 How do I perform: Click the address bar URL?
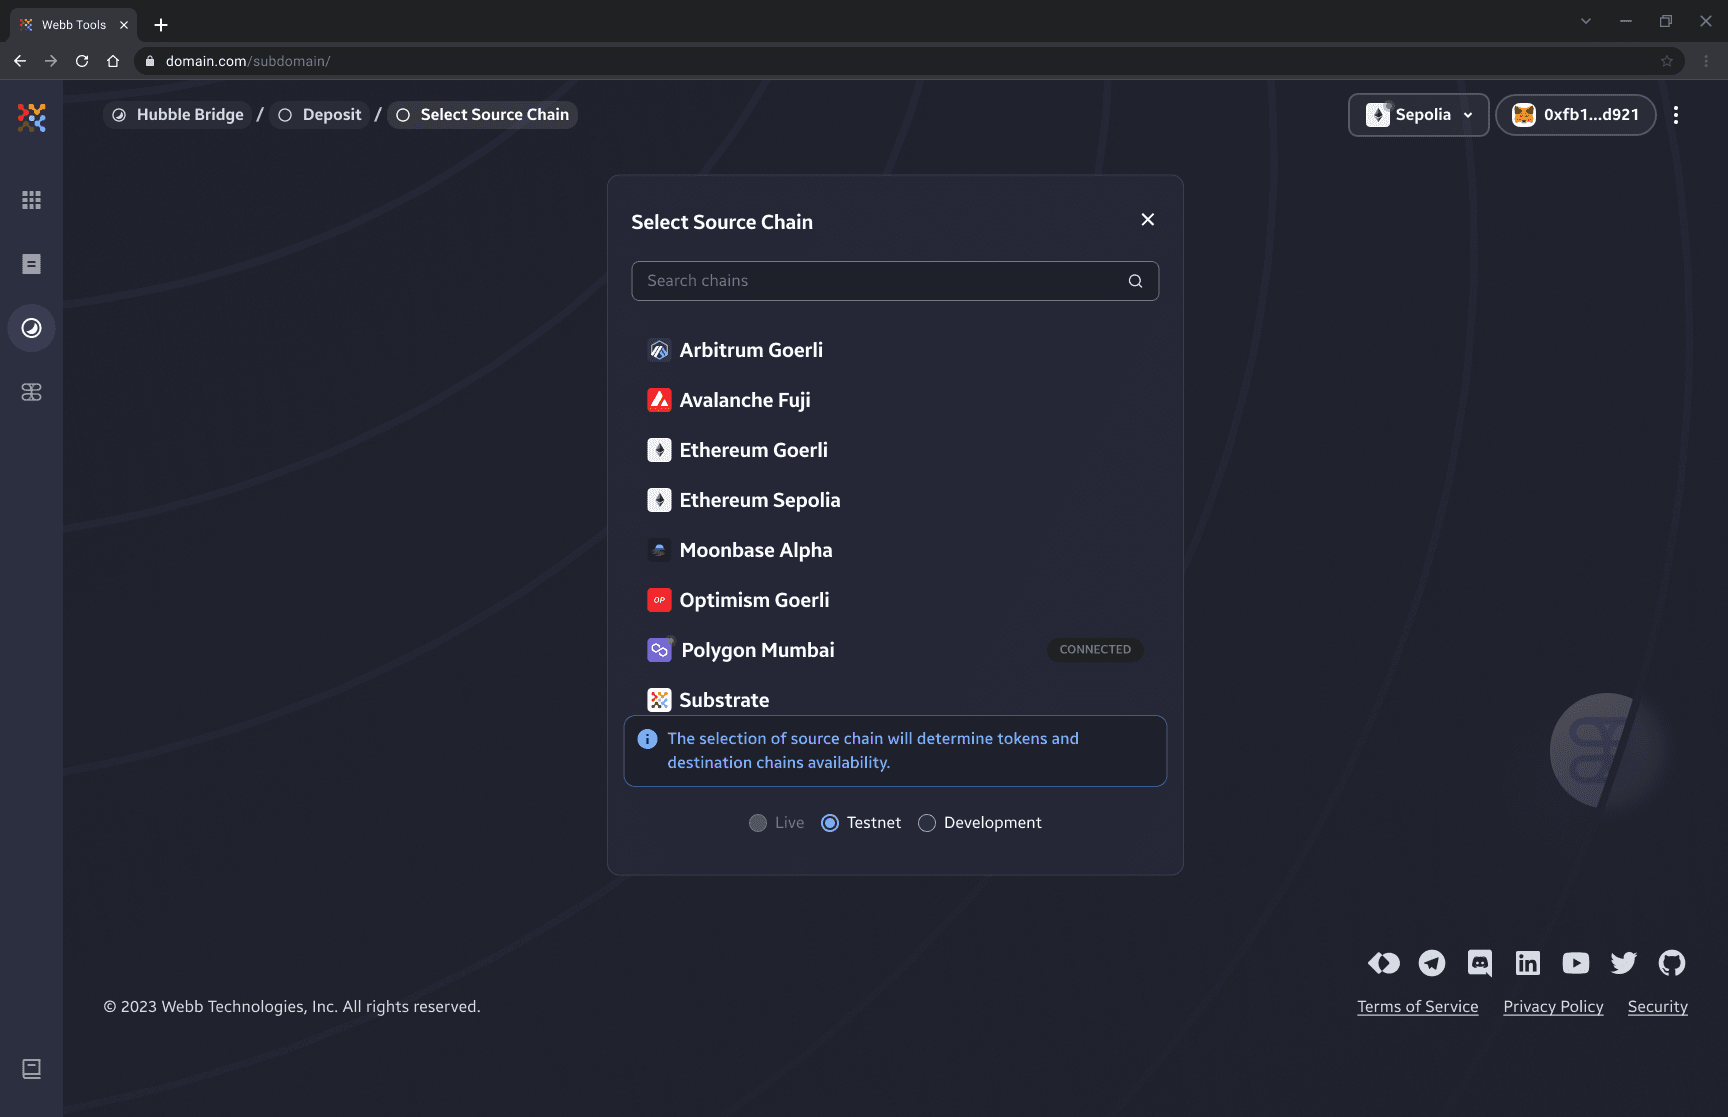pos(248,61)
